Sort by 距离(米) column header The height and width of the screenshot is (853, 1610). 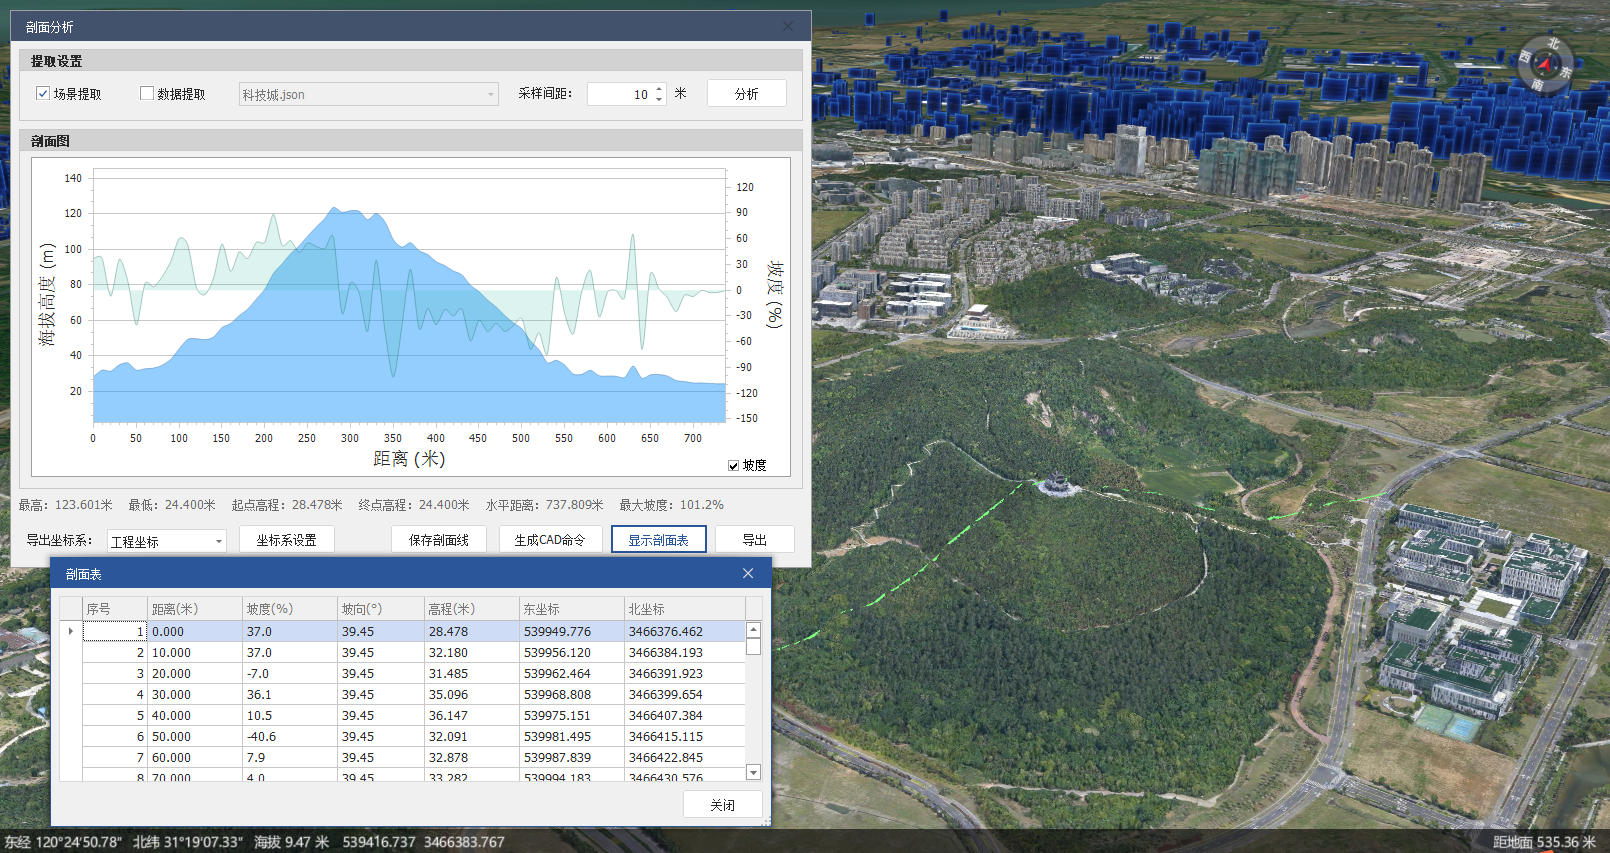(x=195, y=609)
